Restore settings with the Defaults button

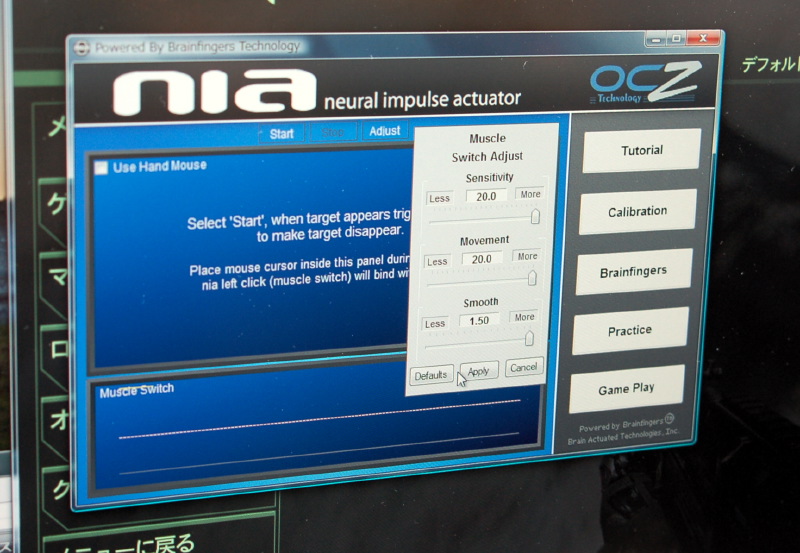(x=430, y=375)
